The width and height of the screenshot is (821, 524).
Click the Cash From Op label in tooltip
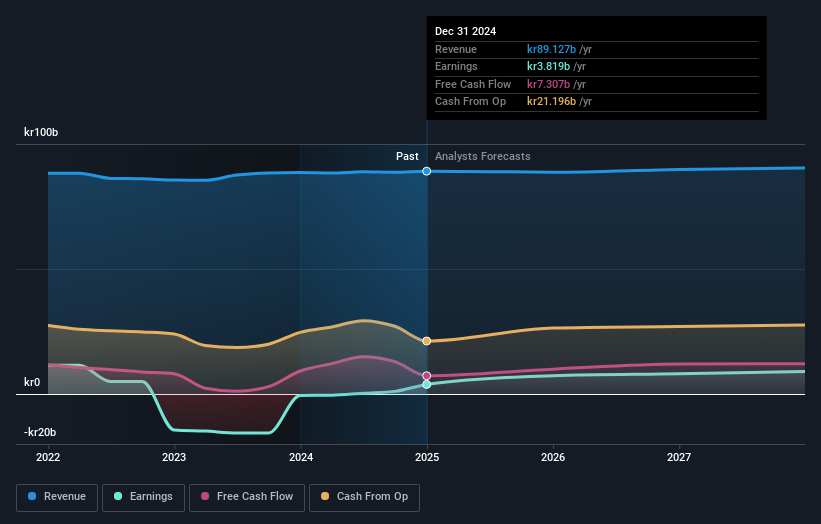[x=470, y=101]
